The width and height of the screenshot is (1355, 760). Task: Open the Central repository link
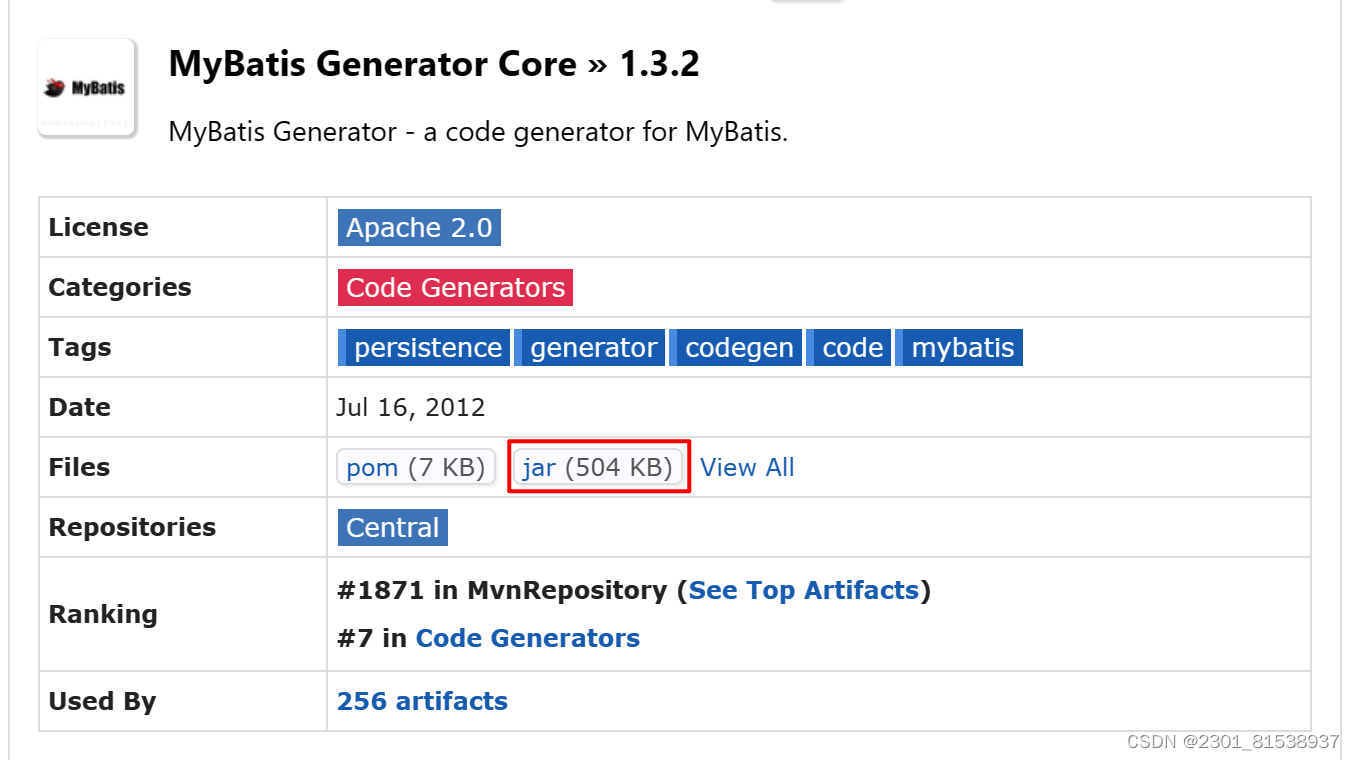(x=392, y=527)
